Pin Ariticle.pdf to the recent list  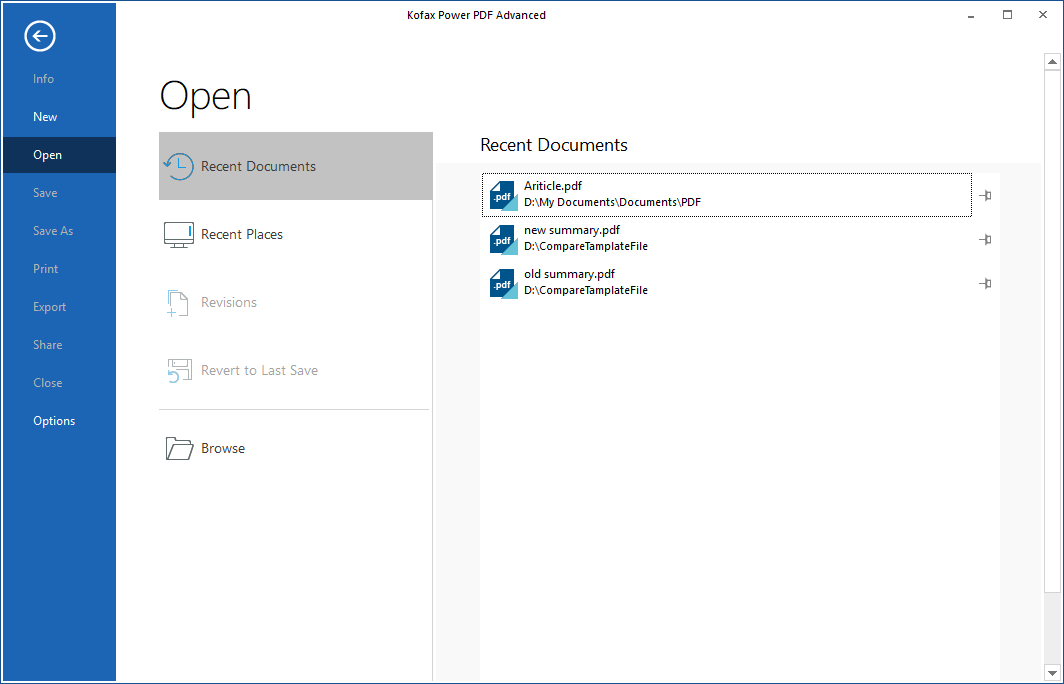(x=984, y=196)
